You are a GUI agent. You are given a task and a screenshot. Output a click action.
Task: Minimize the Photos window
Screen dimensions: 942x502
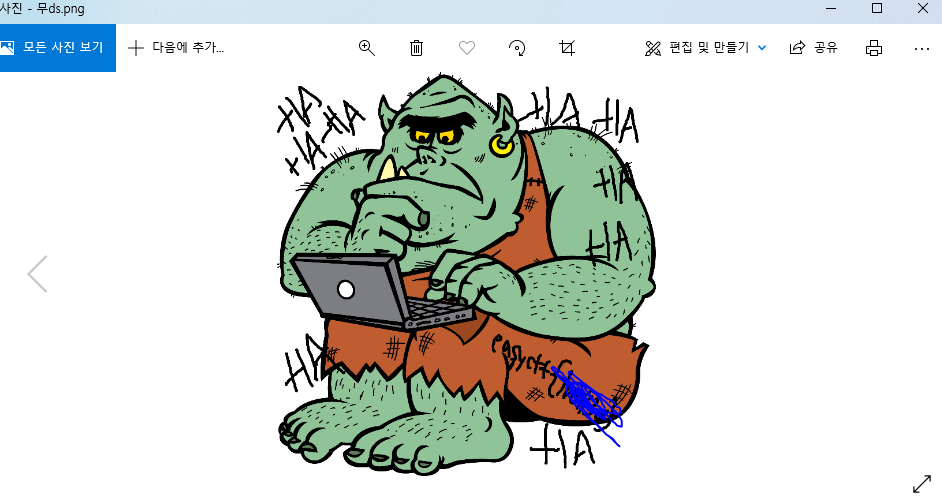click(831, 8)
